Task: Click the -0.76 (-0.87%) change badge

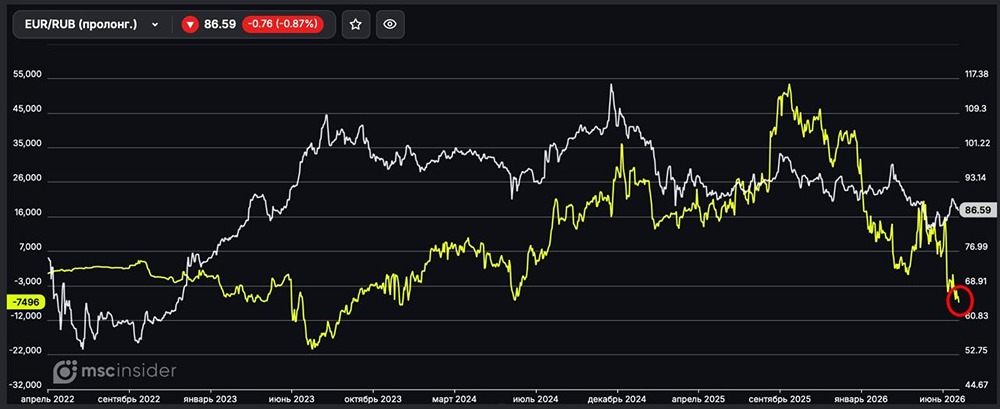Action: (x=283, y=25)
